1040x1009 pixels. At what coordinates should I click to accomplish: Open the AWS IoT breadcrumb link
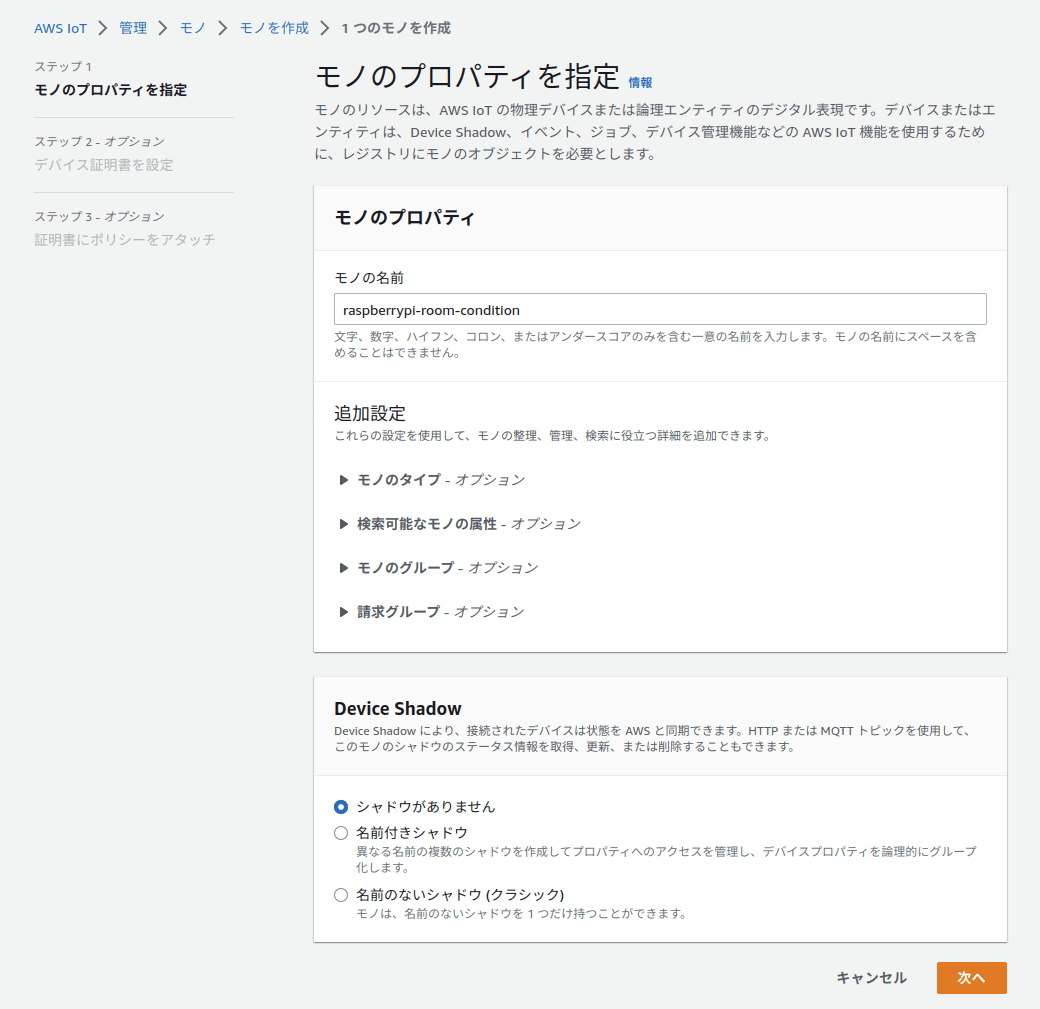click(60, 29)
